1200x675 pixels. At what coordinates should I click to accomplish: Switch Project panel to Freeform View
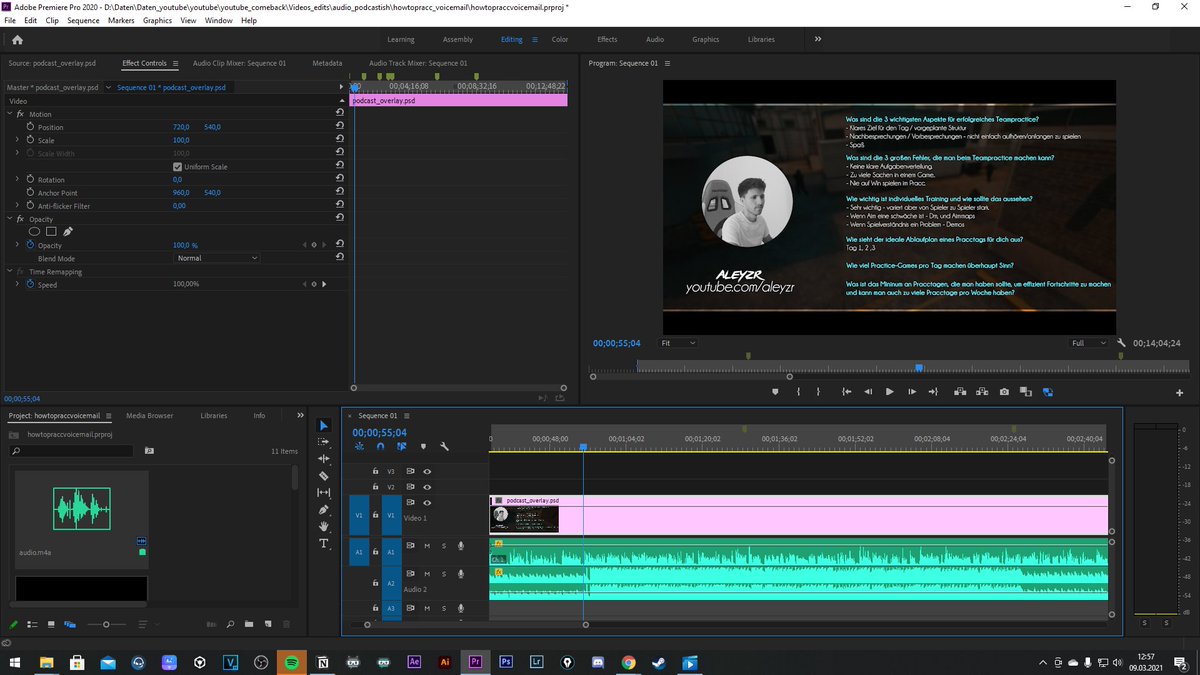pyautogui.click(x=70, y=624)
